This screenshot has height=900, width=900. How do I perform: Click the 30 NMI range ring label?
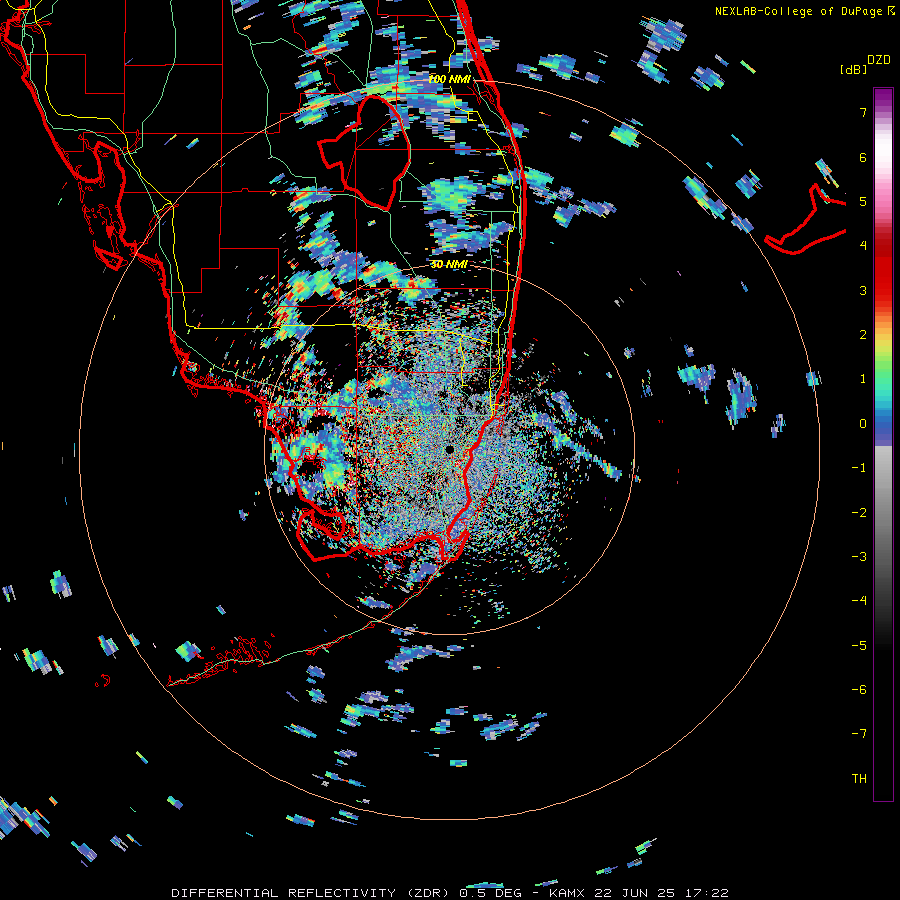[x=449, y=264]
